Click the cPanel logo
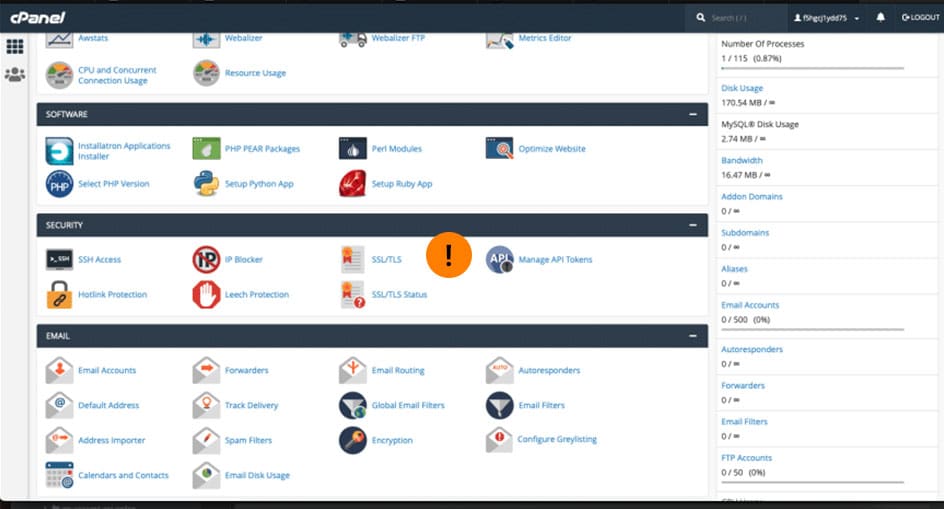Screen dimensions: 944x509 [37, 18]
